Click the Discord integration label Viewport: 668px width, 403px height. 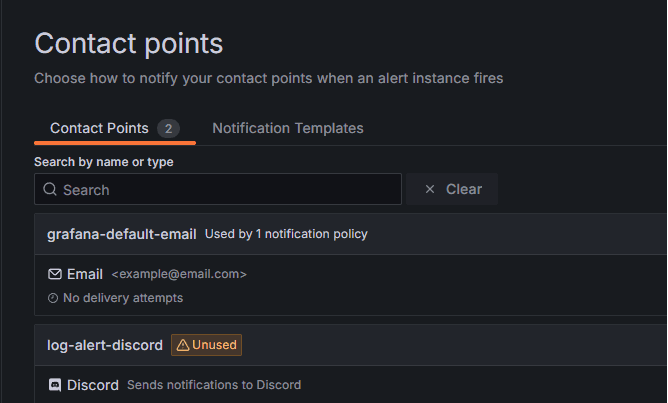93,385
